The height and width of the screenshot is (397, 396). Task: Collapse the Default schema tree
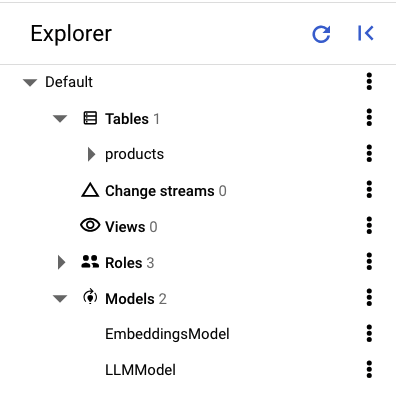click(30, 82)
